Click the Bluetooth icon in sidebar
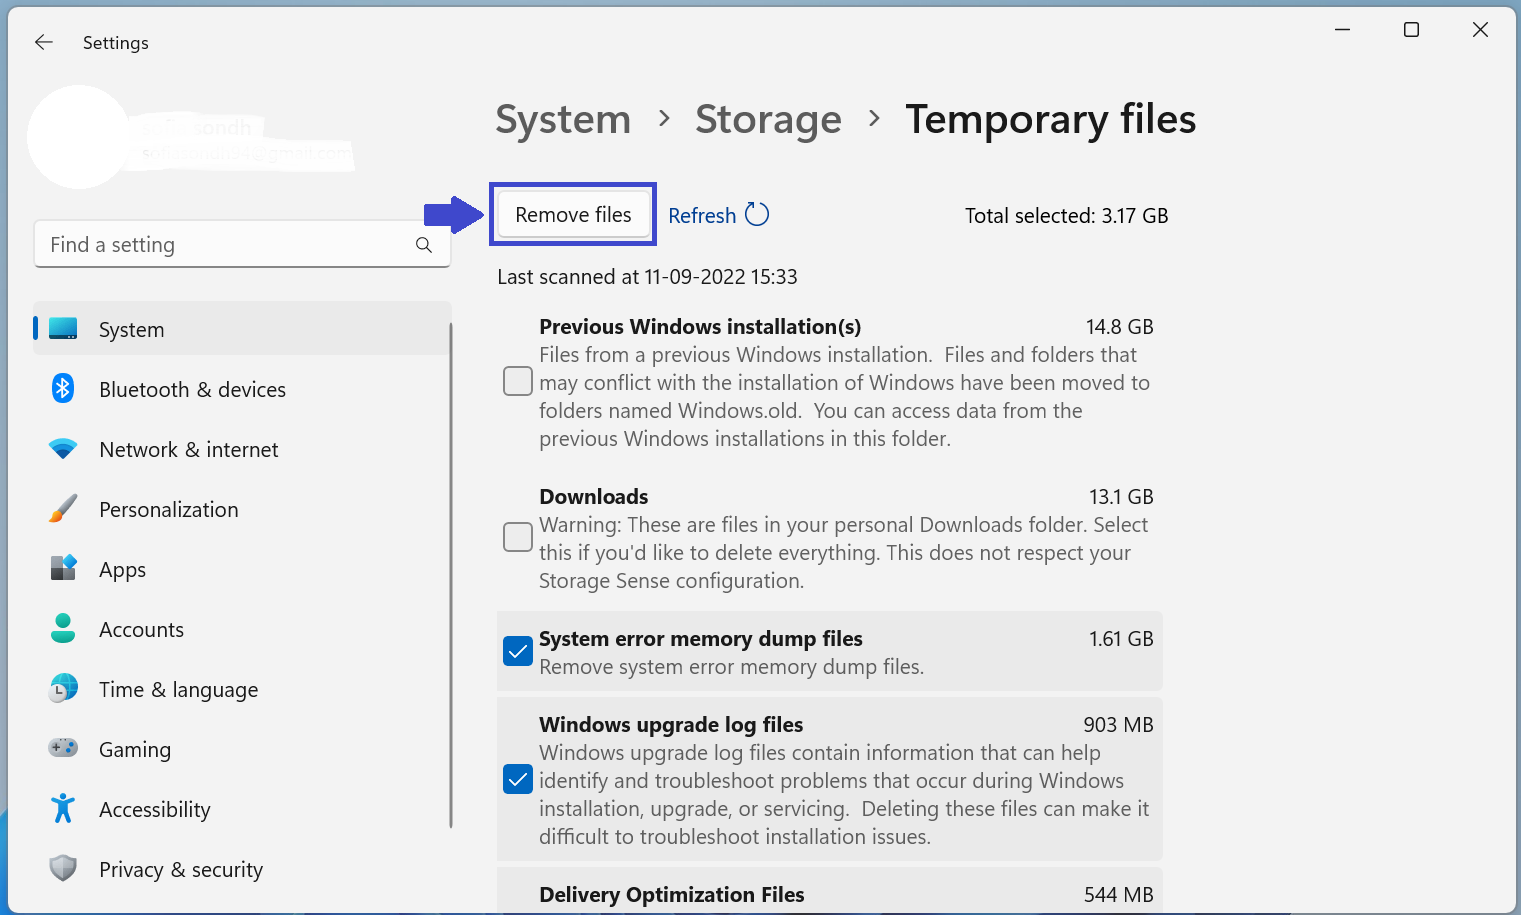 (x=63, y=388)
